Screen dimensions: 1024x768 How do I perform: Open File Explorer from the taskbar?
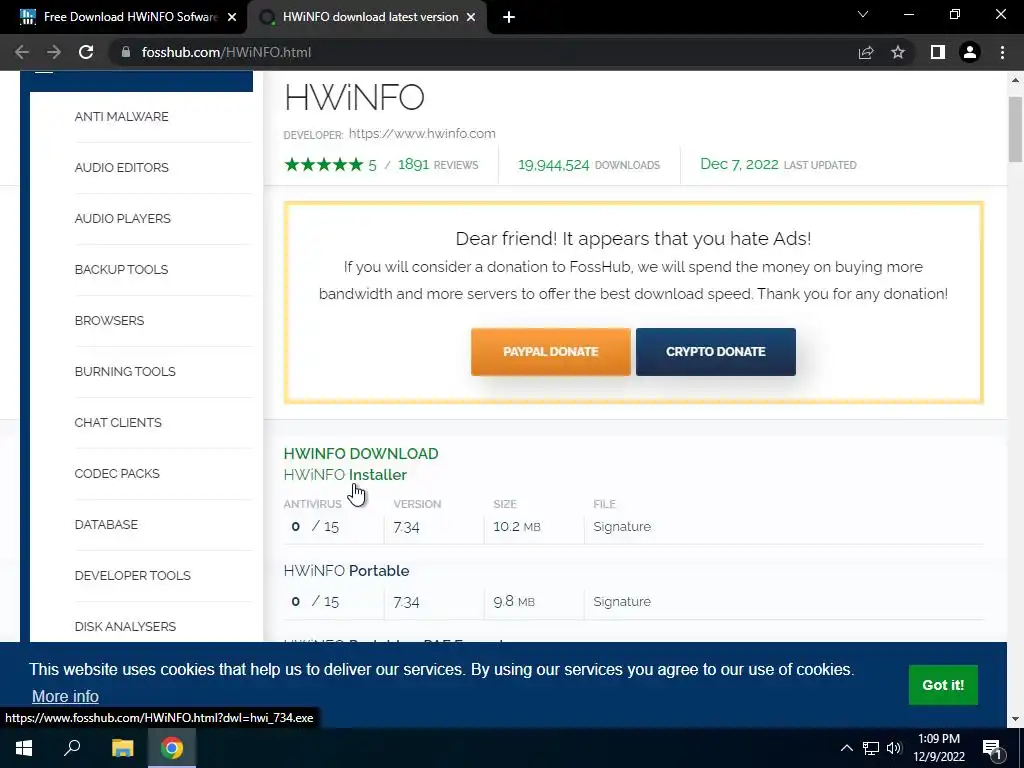pos(122,748)
